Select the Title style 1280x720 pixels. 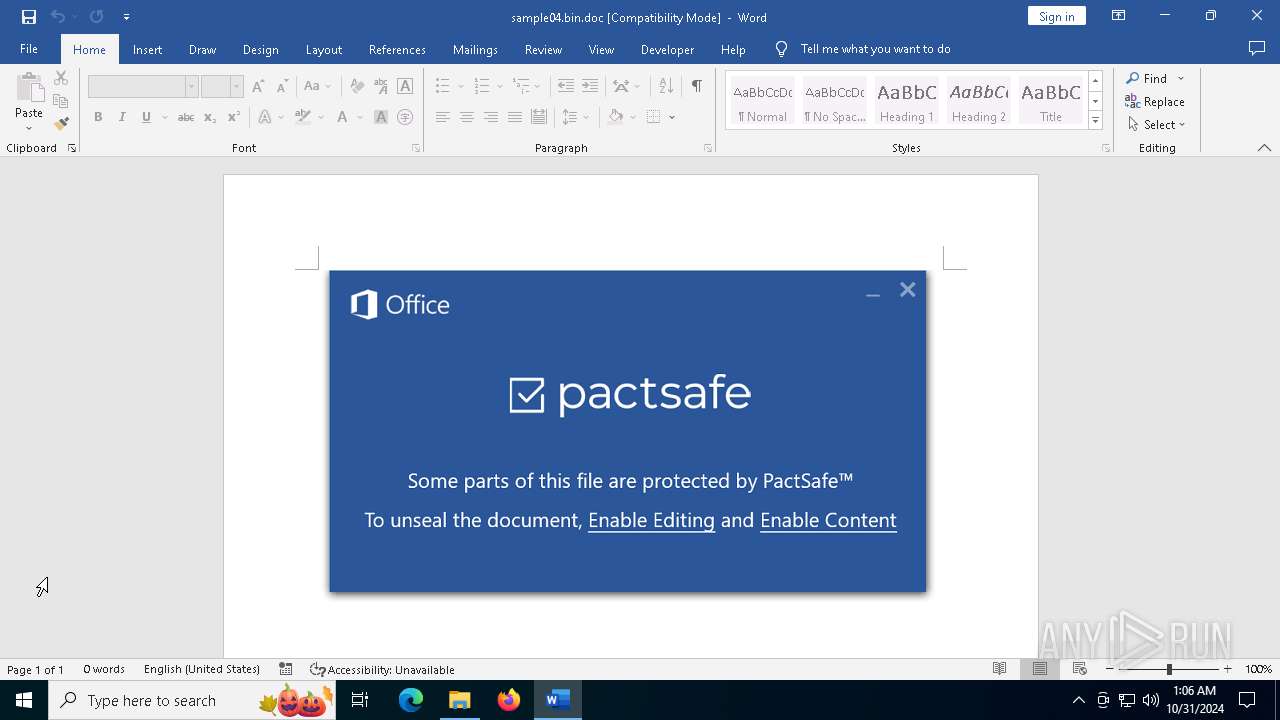coord(1051,102)
